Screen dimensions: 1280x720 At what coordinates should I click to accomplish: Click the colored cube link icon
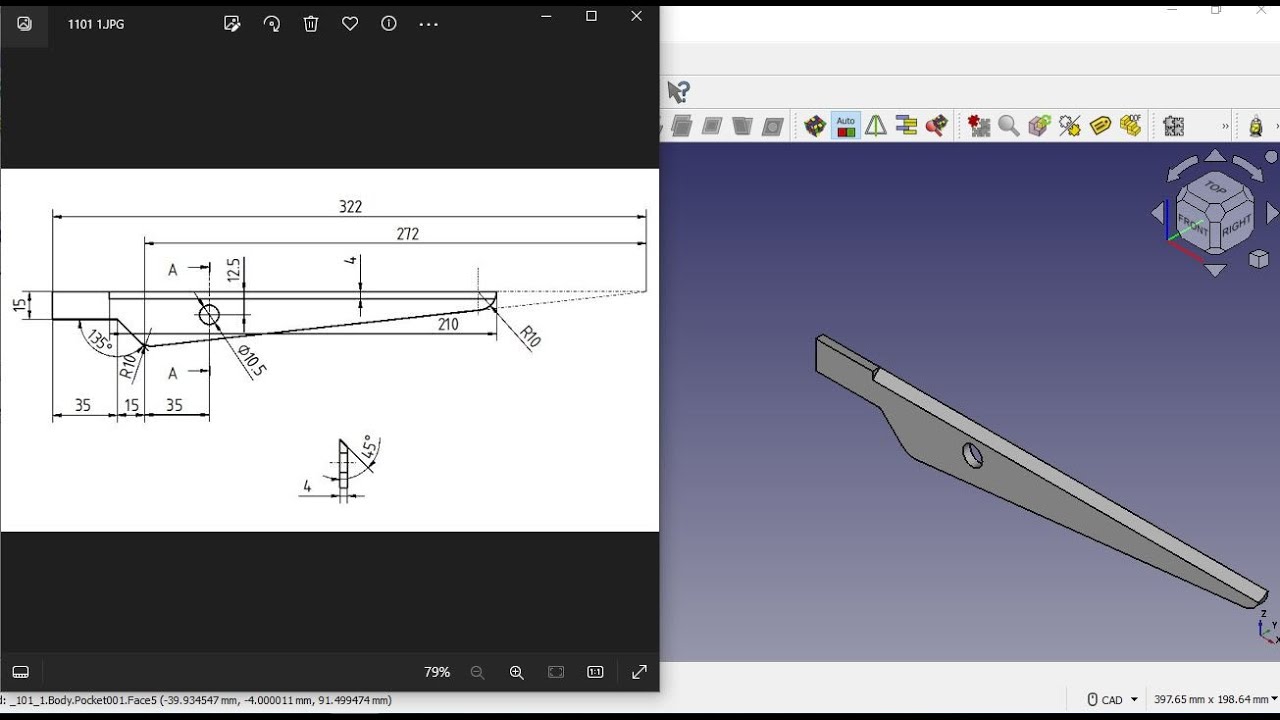815,126
